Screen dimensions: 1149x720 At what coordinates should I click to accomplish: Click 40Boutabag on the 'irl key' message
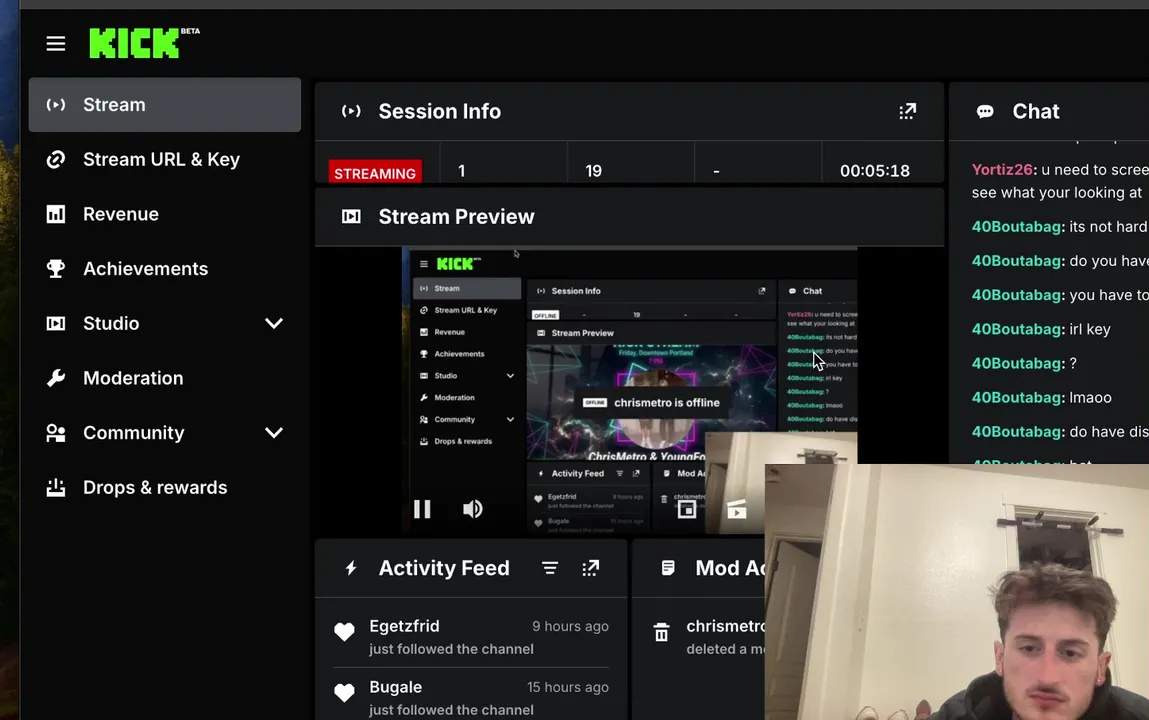click(x=1017, y=330)
